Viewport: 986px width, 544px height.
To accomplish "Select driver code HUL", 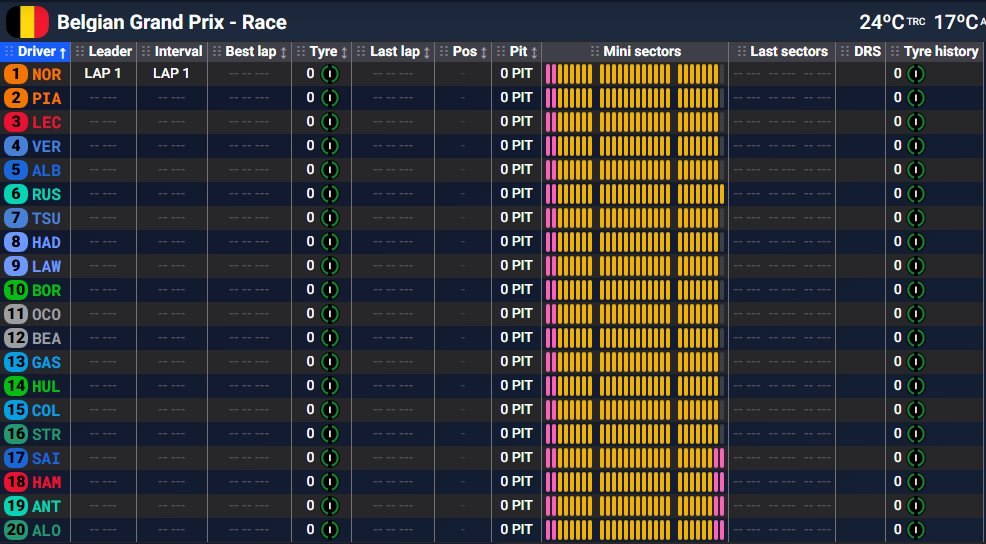I will click(47, 386).
